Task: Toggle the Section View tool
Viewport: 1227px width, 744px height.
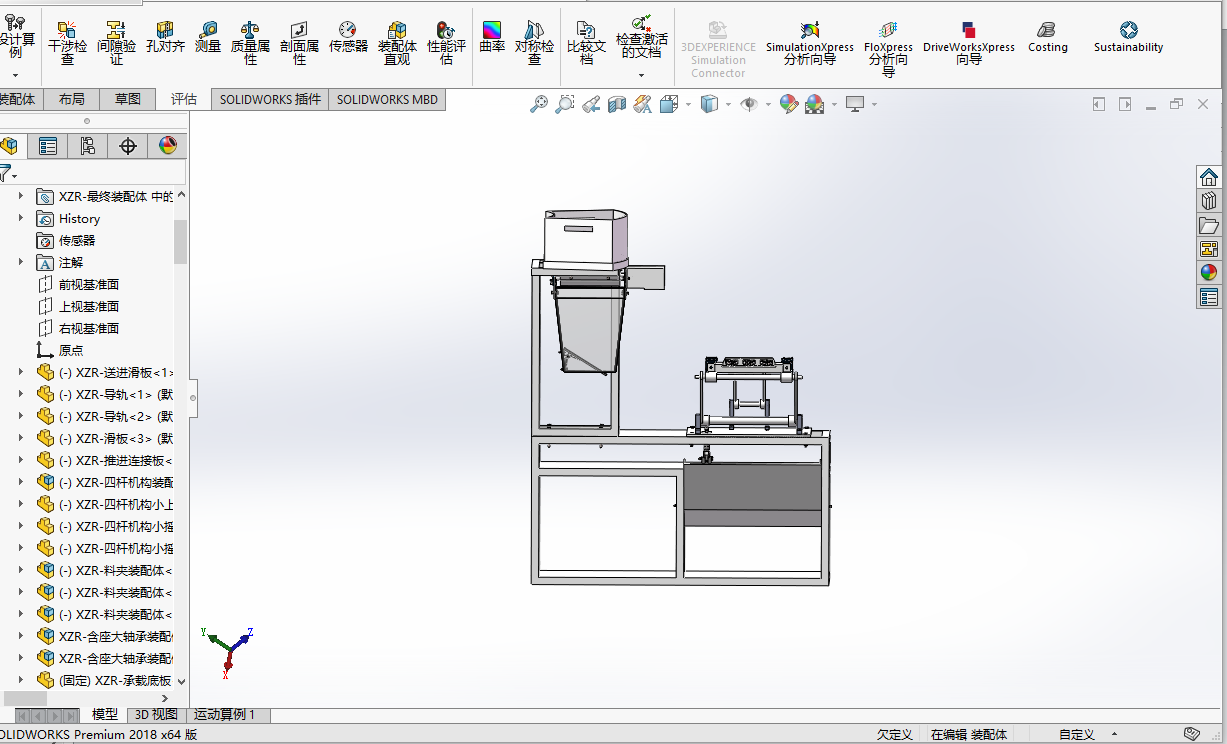Action: 617,104
